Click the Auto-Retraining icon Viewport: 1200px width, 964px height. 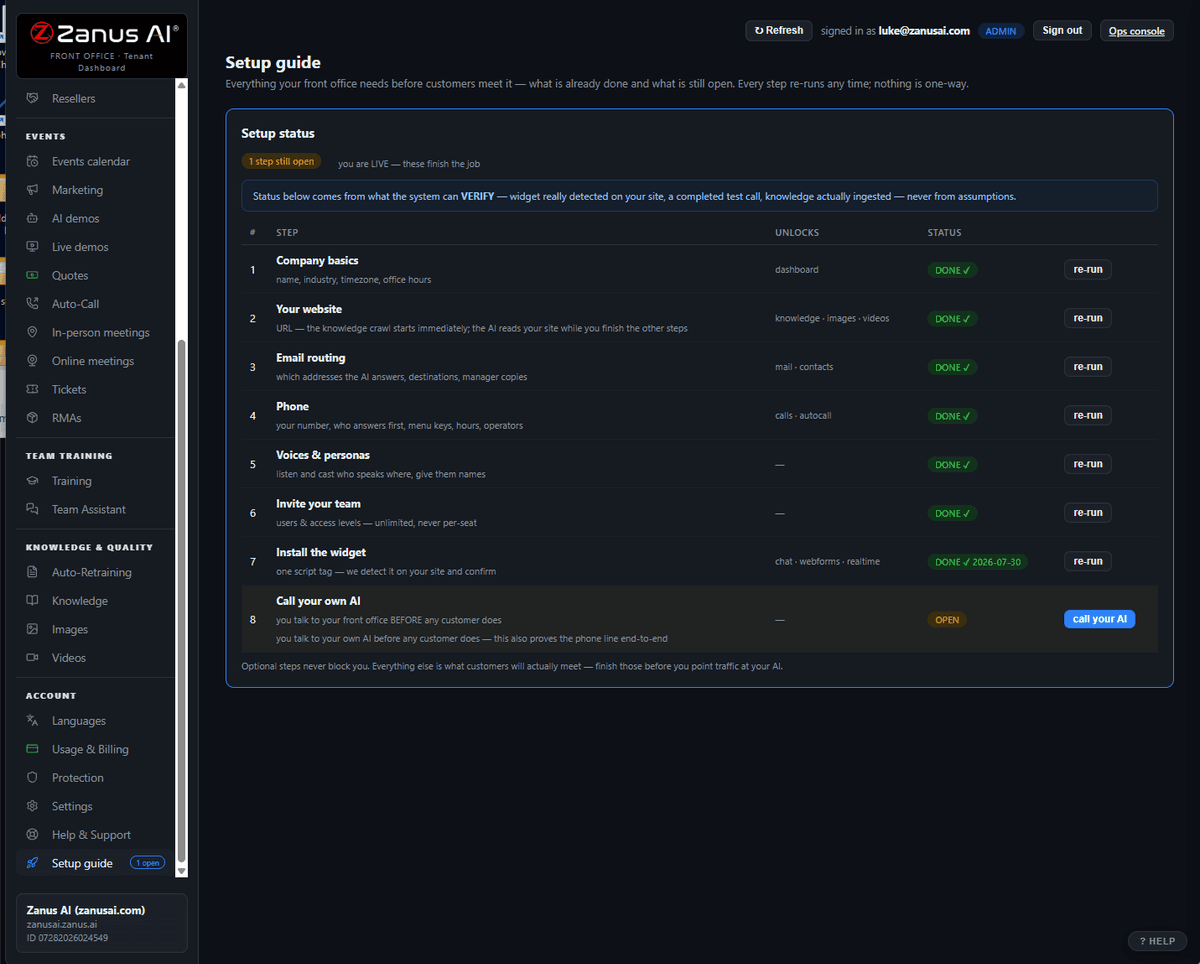click(33, 572)
